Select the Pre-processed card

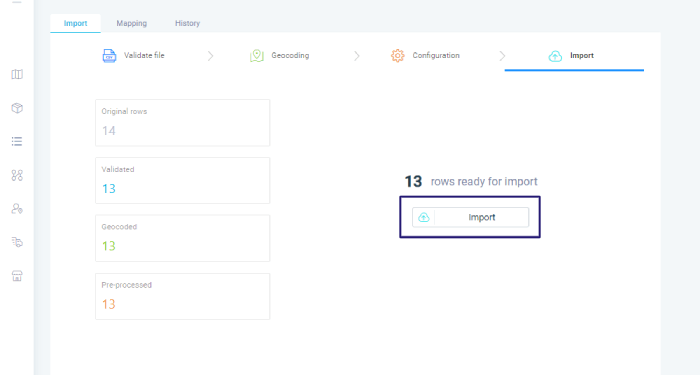[x=183, y=296]
